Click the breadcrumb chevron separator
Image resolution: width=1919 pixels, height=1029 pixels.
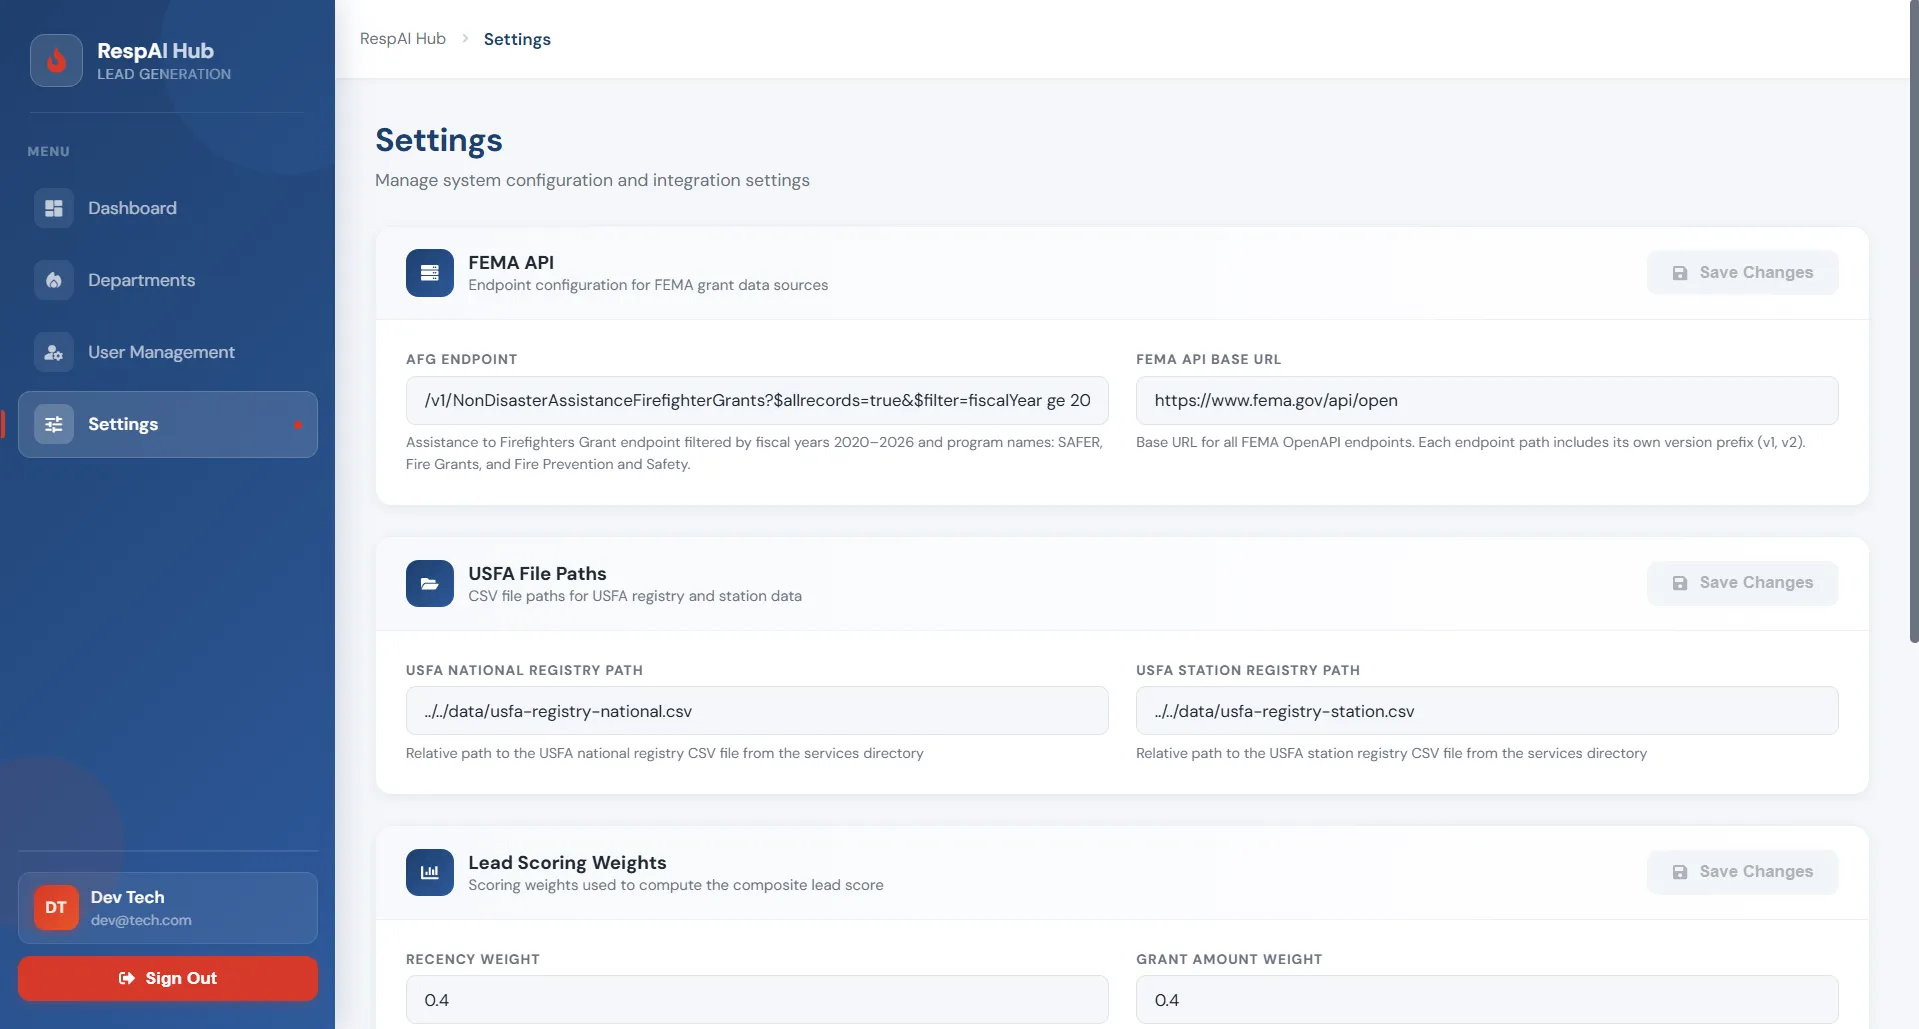tap(465, 39)
